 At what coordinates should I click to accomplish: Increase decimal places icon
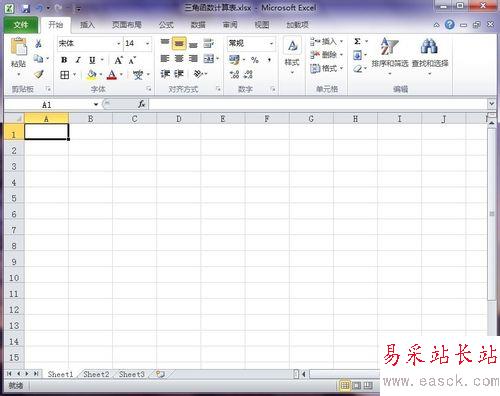(234, 74)
